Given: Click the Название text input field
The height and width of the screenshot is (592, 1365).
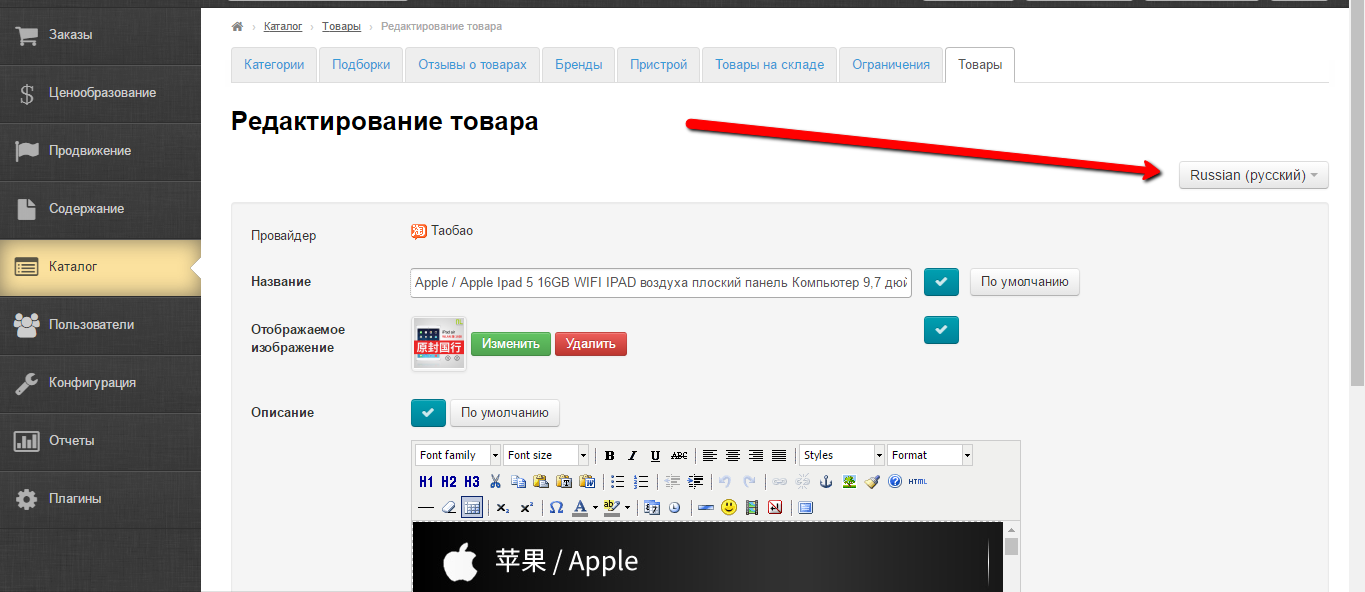Looking at the screenshot, I should (x=661, y=282).
